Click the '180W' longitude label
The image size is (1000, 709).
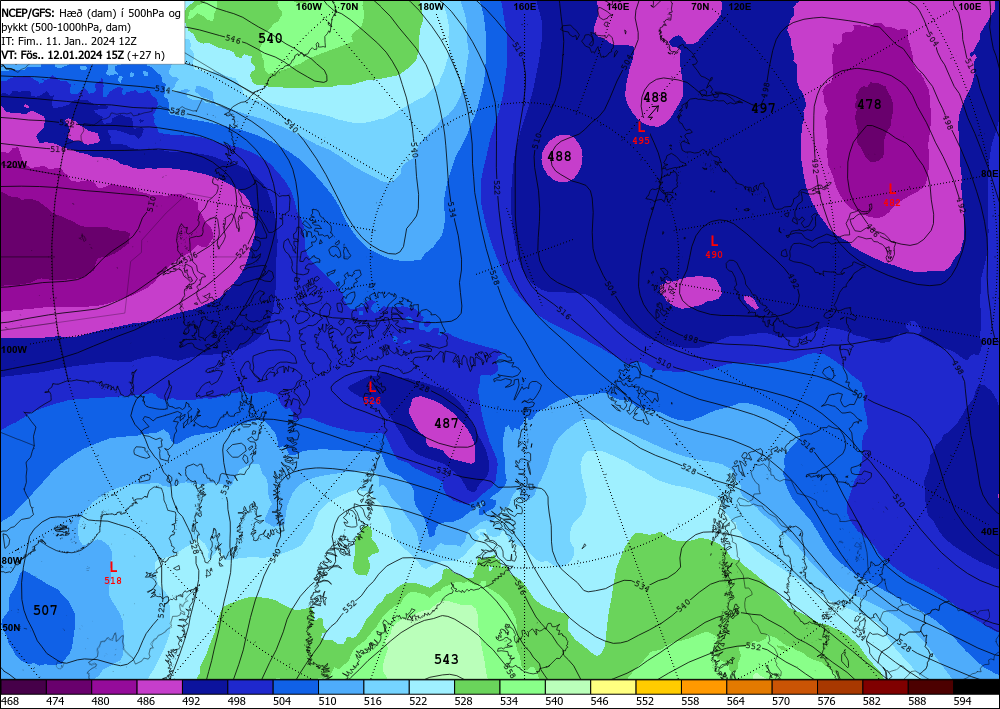point(431,6)
